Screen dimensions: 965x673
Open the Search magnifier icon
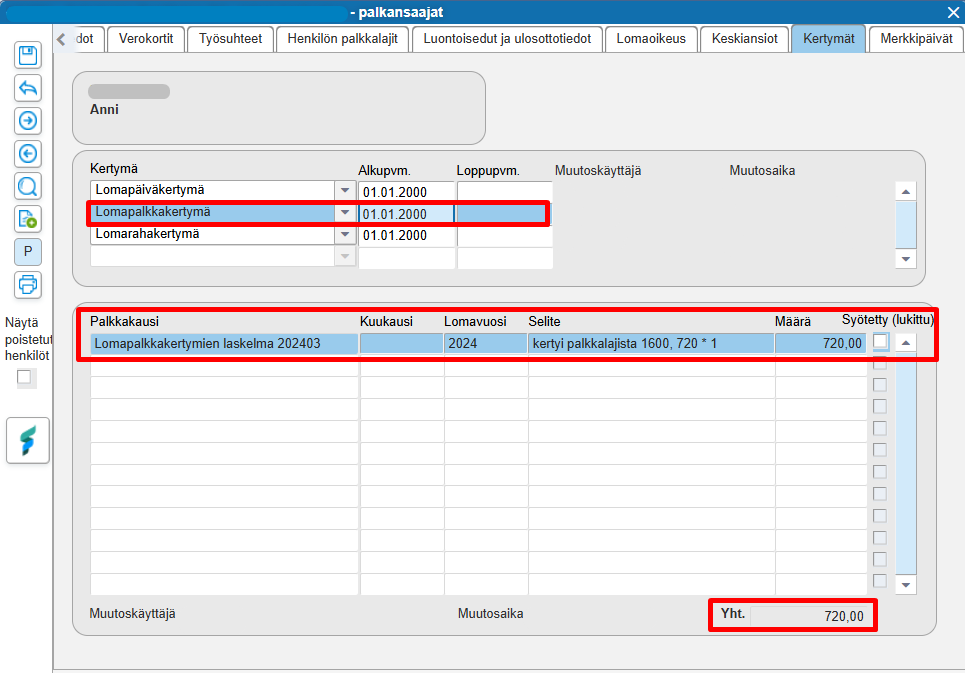coord(28,186)
